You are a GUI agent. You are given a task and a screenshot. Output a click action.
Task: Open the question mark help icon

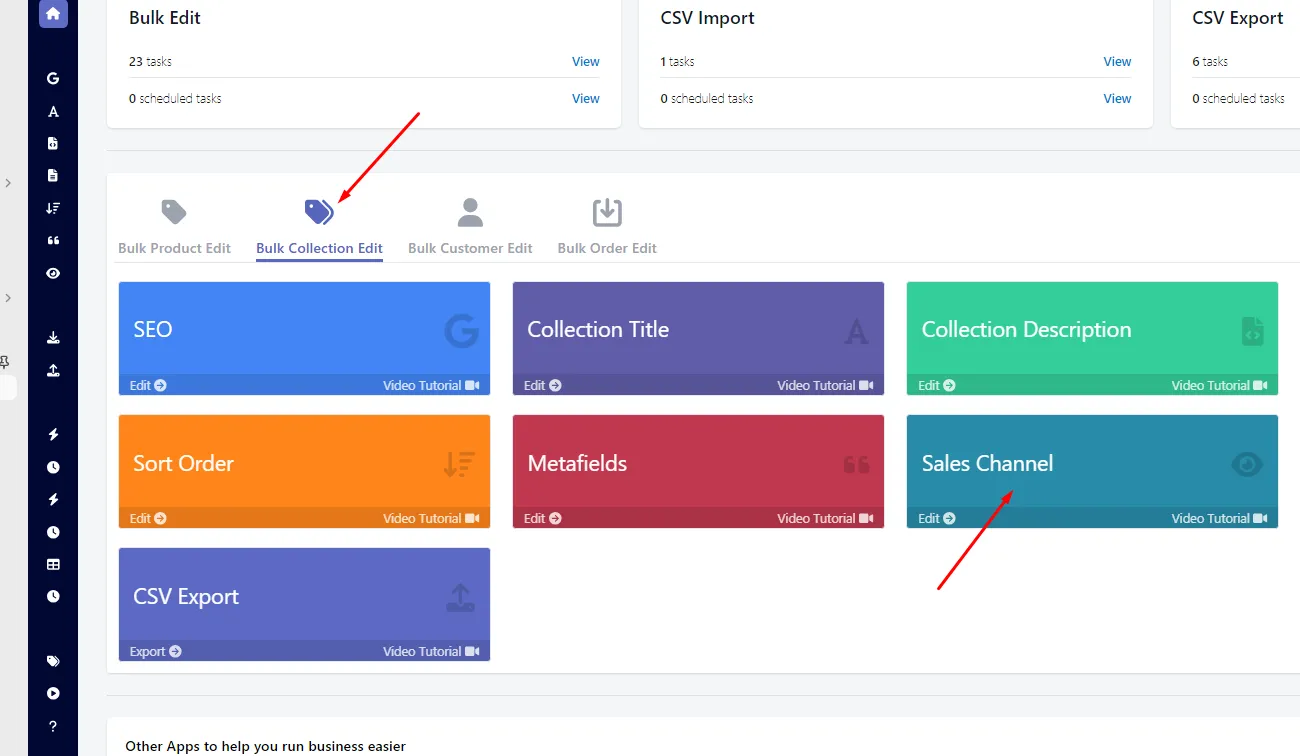click(53, 727)
